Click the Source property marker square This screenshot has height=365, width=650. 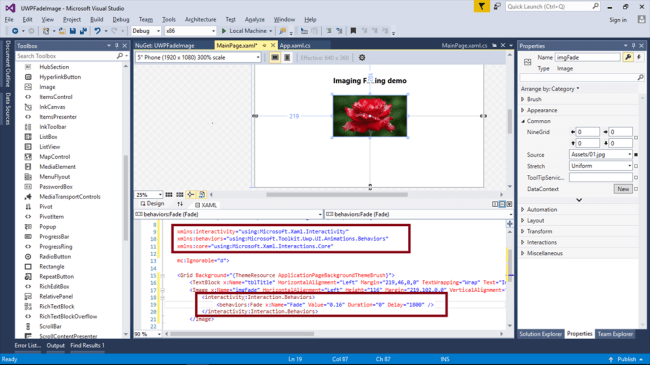coord(636,155)
